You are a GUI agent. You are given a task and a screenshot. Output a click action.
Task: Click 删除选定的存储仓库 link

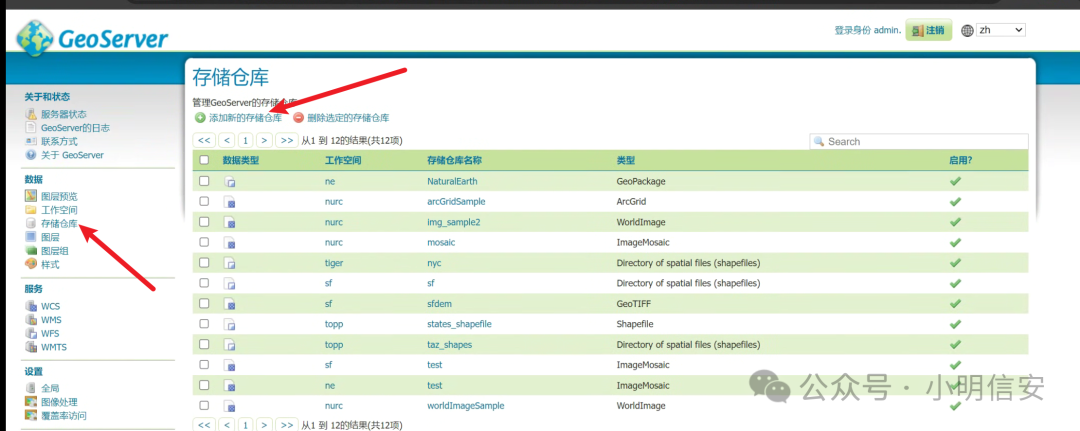pyautogui.click(x=348, y=118)
